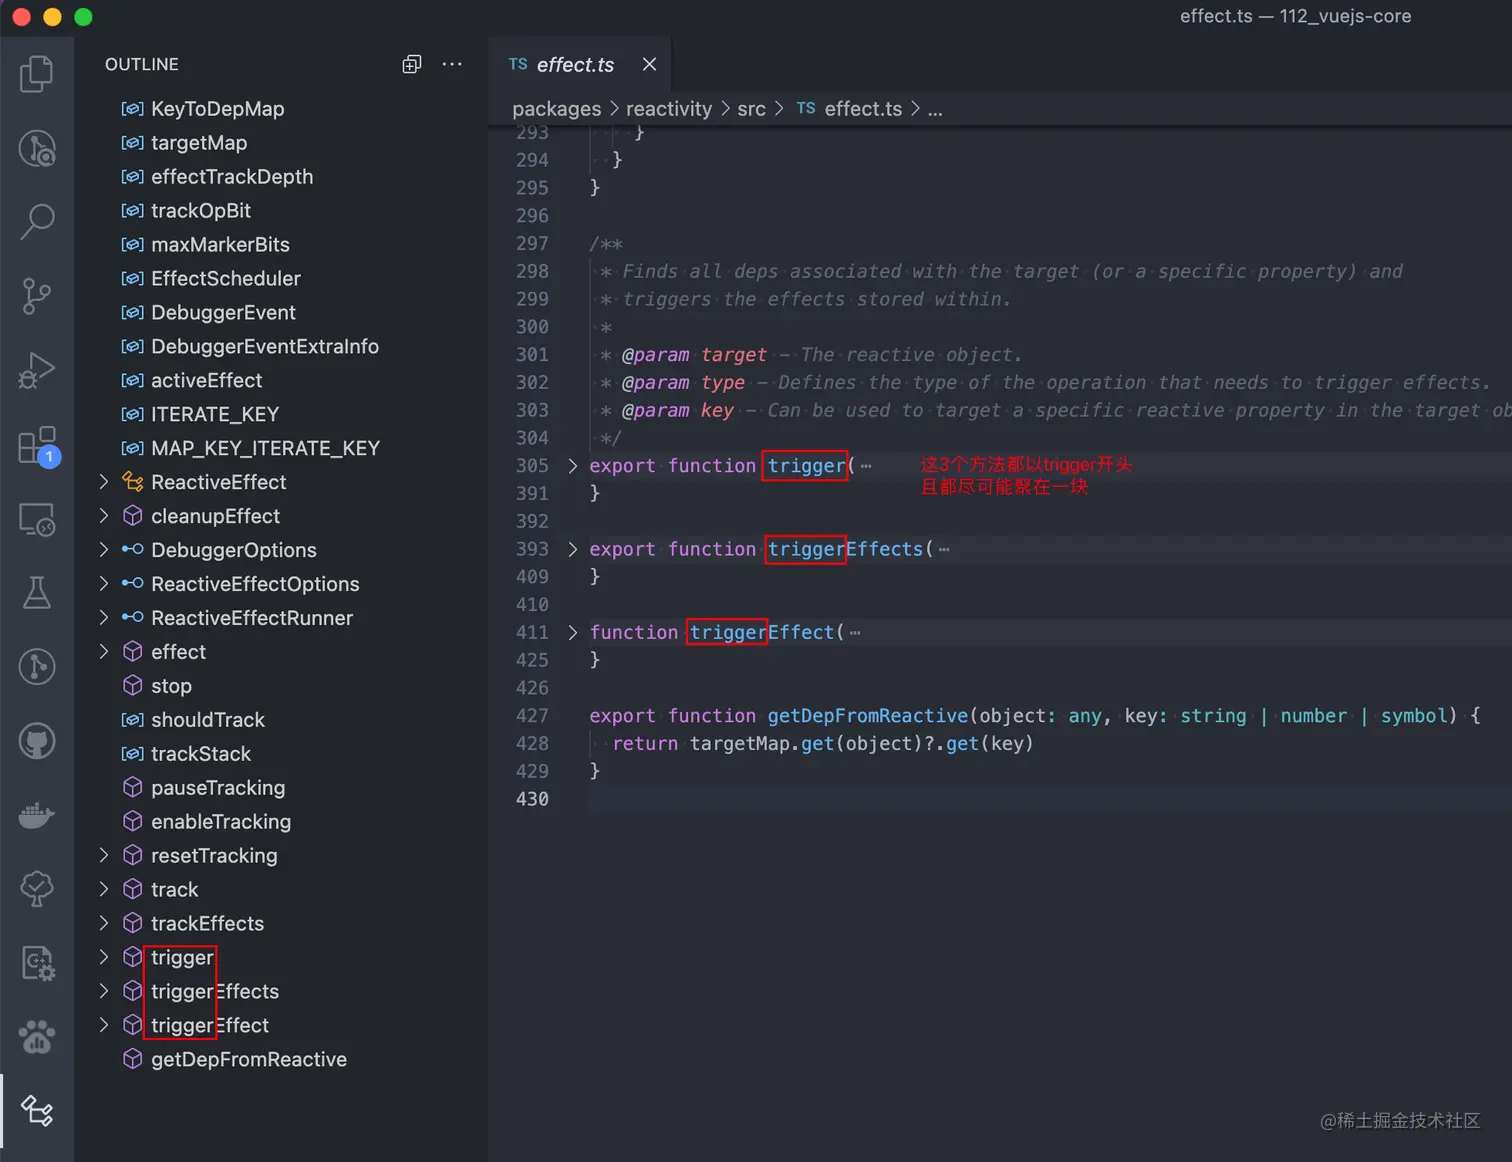Image resolution: width=1512 pixels, height=1162 pixels.
Task: Select shouldTrack in outline
Action: (208, 720)
